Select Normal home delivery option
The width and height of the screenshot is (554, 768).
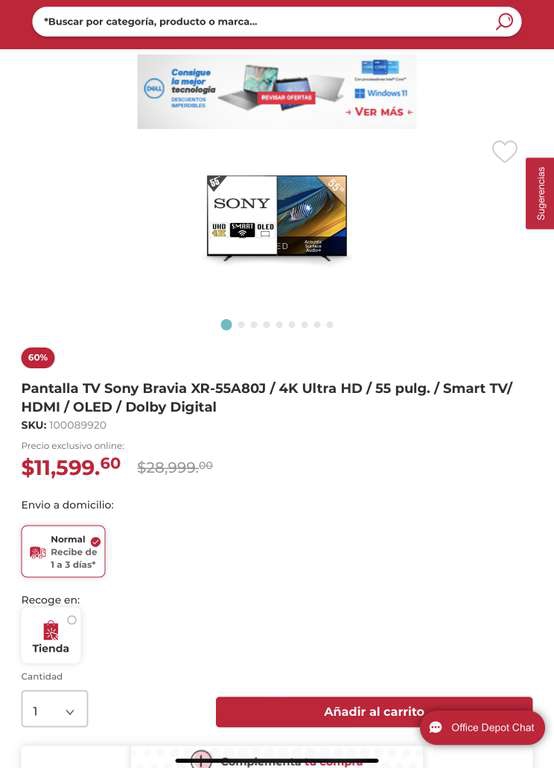pyautogui.click(x=63, y=552)
